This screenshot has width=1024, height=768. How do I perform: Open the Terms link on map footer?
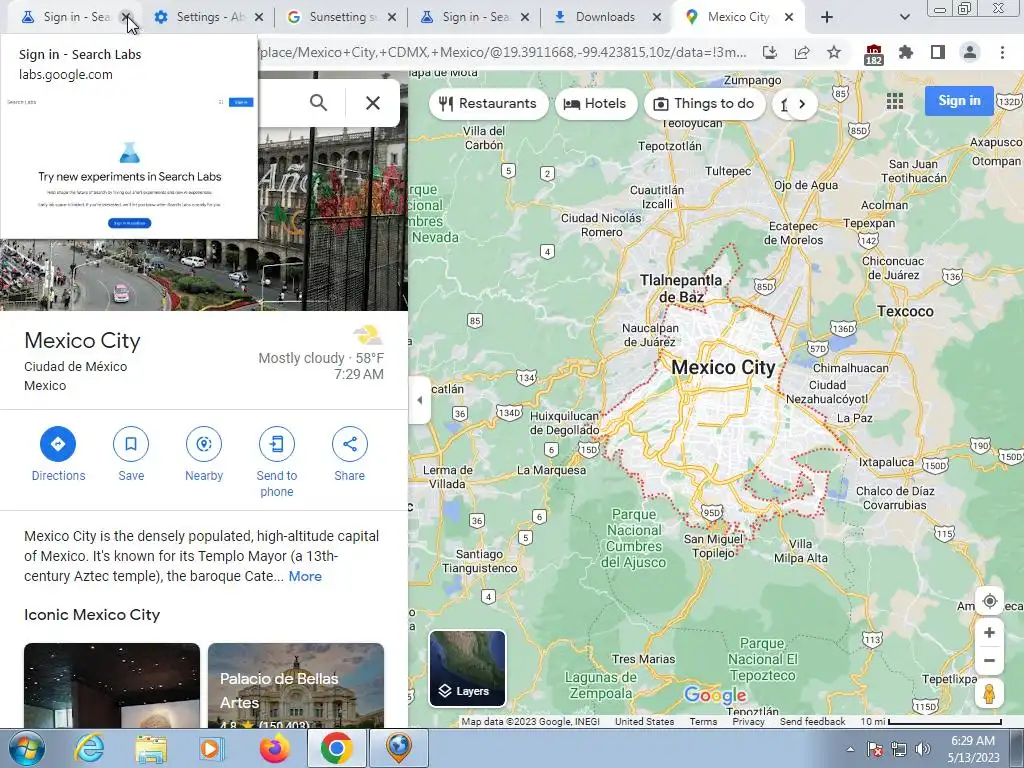(703, 722)
